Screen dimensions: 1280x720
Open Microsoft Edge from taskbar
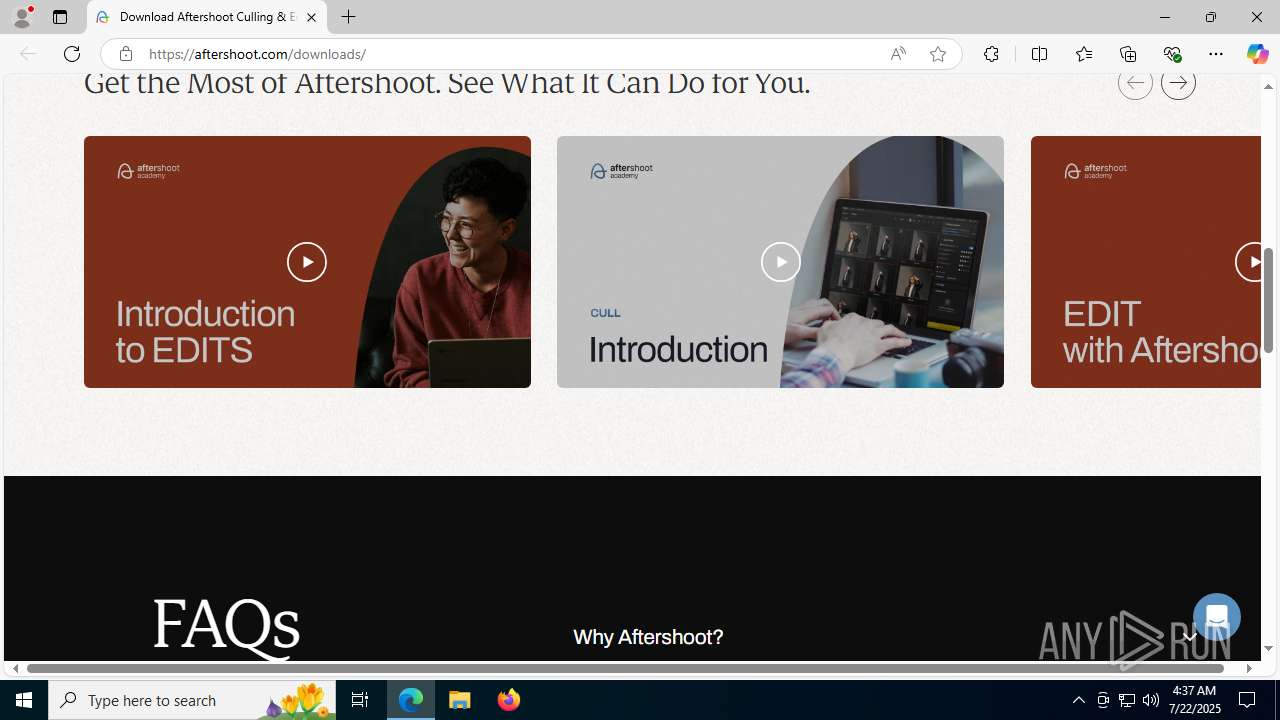pyautogui.click(x=411, y=700)
